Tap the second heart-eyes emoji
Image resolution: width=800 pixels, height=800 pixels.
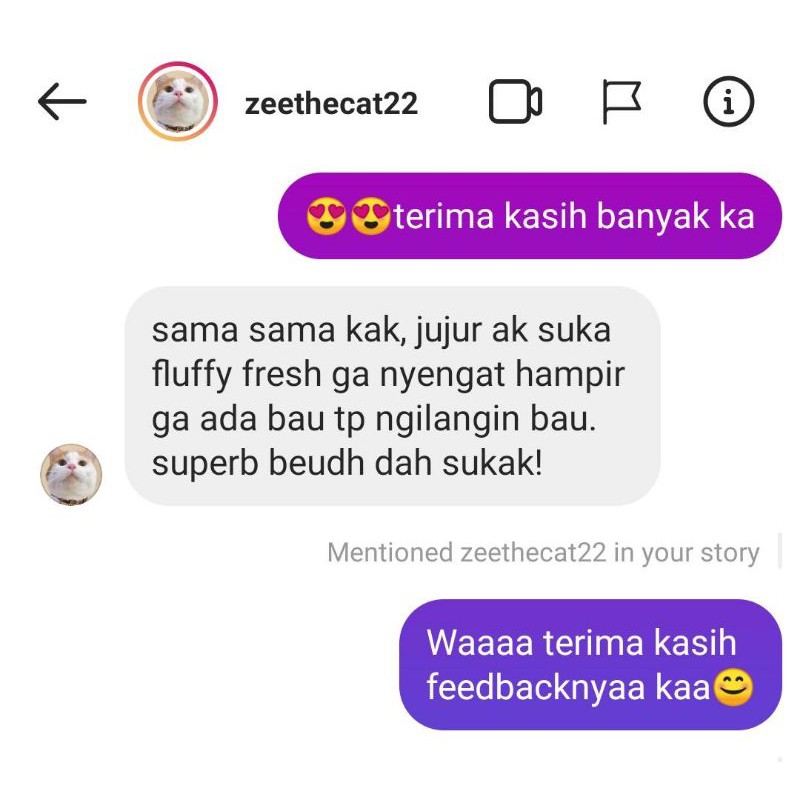tap(371, 216)
